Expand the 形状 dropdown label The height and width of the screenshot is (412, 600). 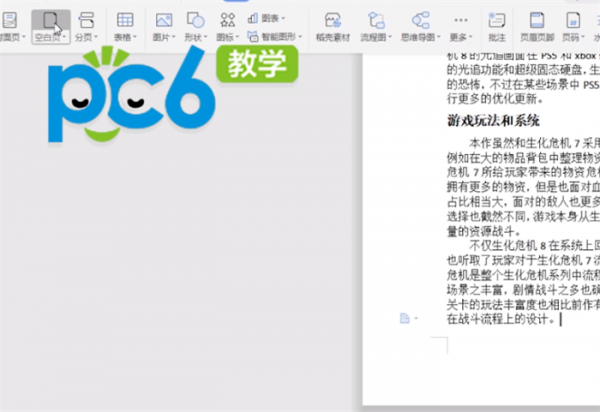pos(196,37)
